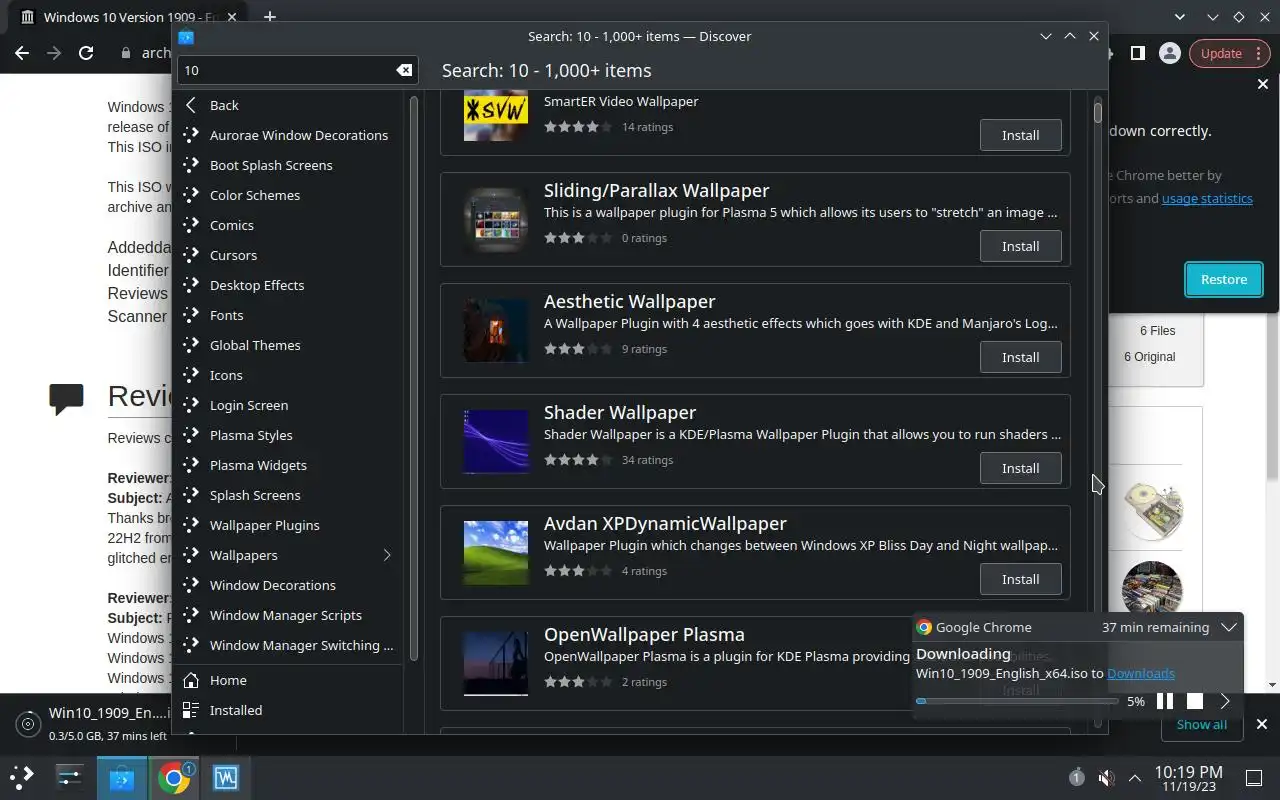This screenshot has height=800, width=1280.
Task: Click the OpenWallpaper Plasma title
Action: pos(644,634)
